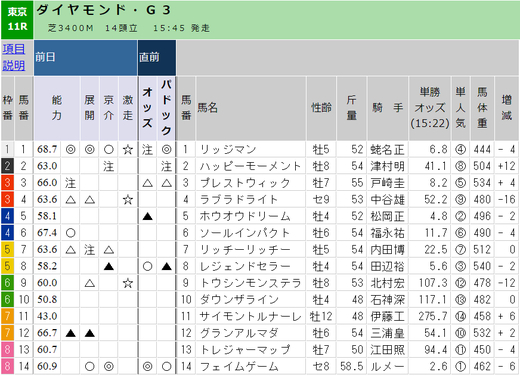Viewport: 520px width, 375px height.
Task: Select horse name トレジャーマップ
Action: (x=245, y=349)
